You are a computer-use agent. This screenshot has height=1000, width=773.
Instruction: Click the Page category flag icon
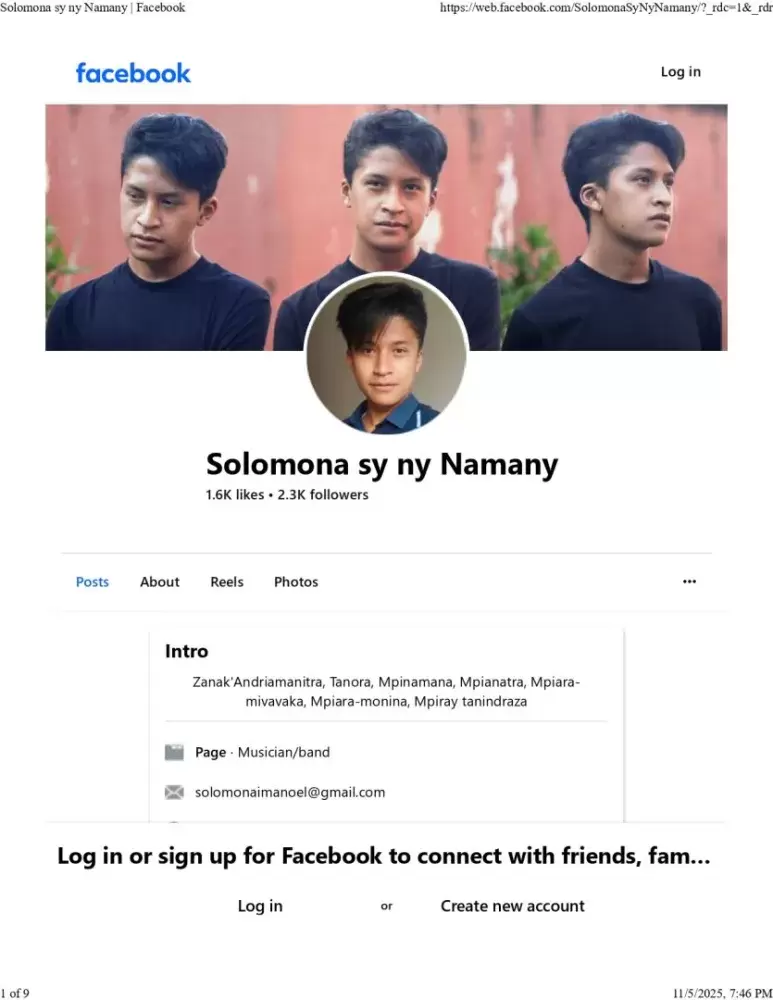[x=174, y=752]
